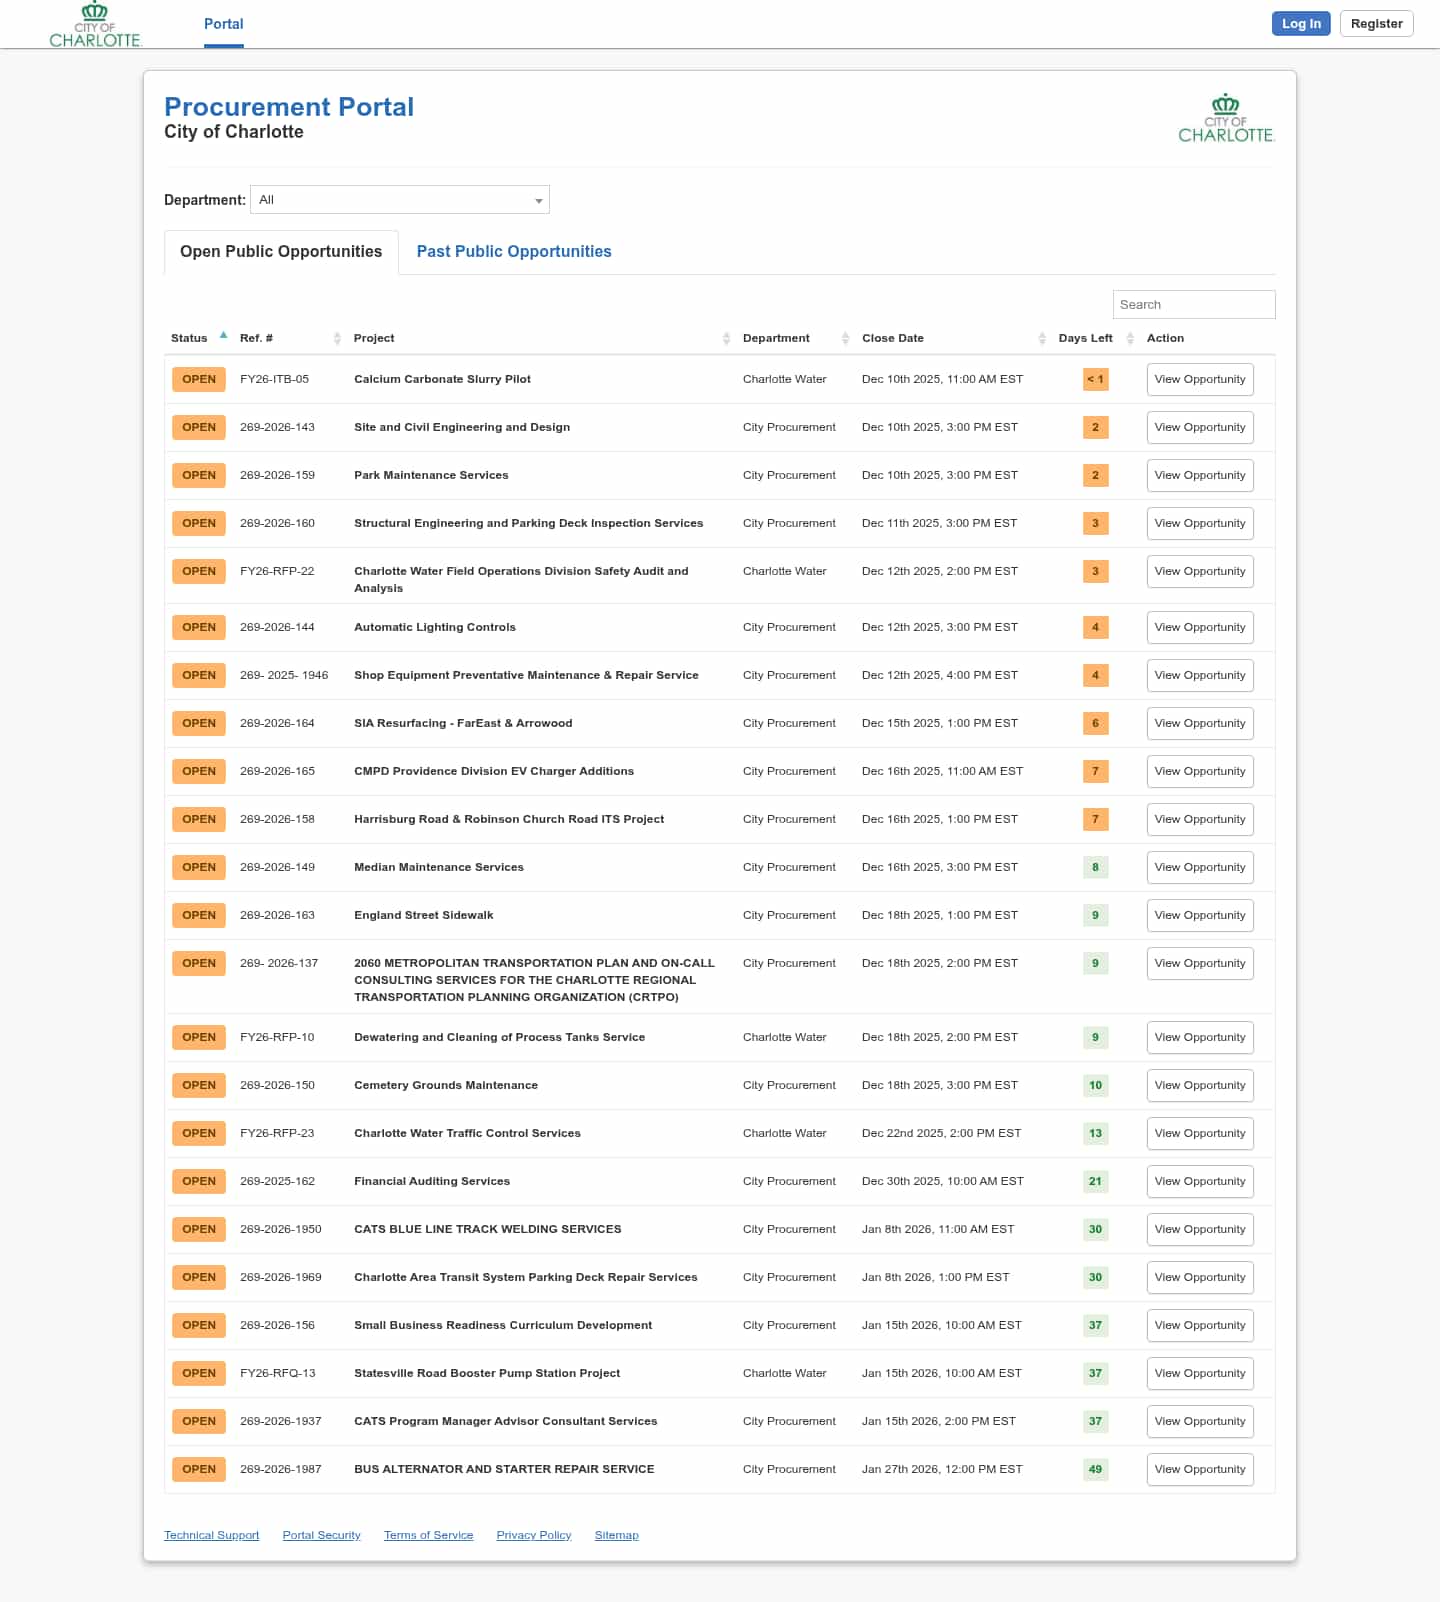The width and height of the screenshot is (1440, 1602).
Task: View Opportunity for CATS Blue Line Track Welding
Action: [x=1200, y=1230]
